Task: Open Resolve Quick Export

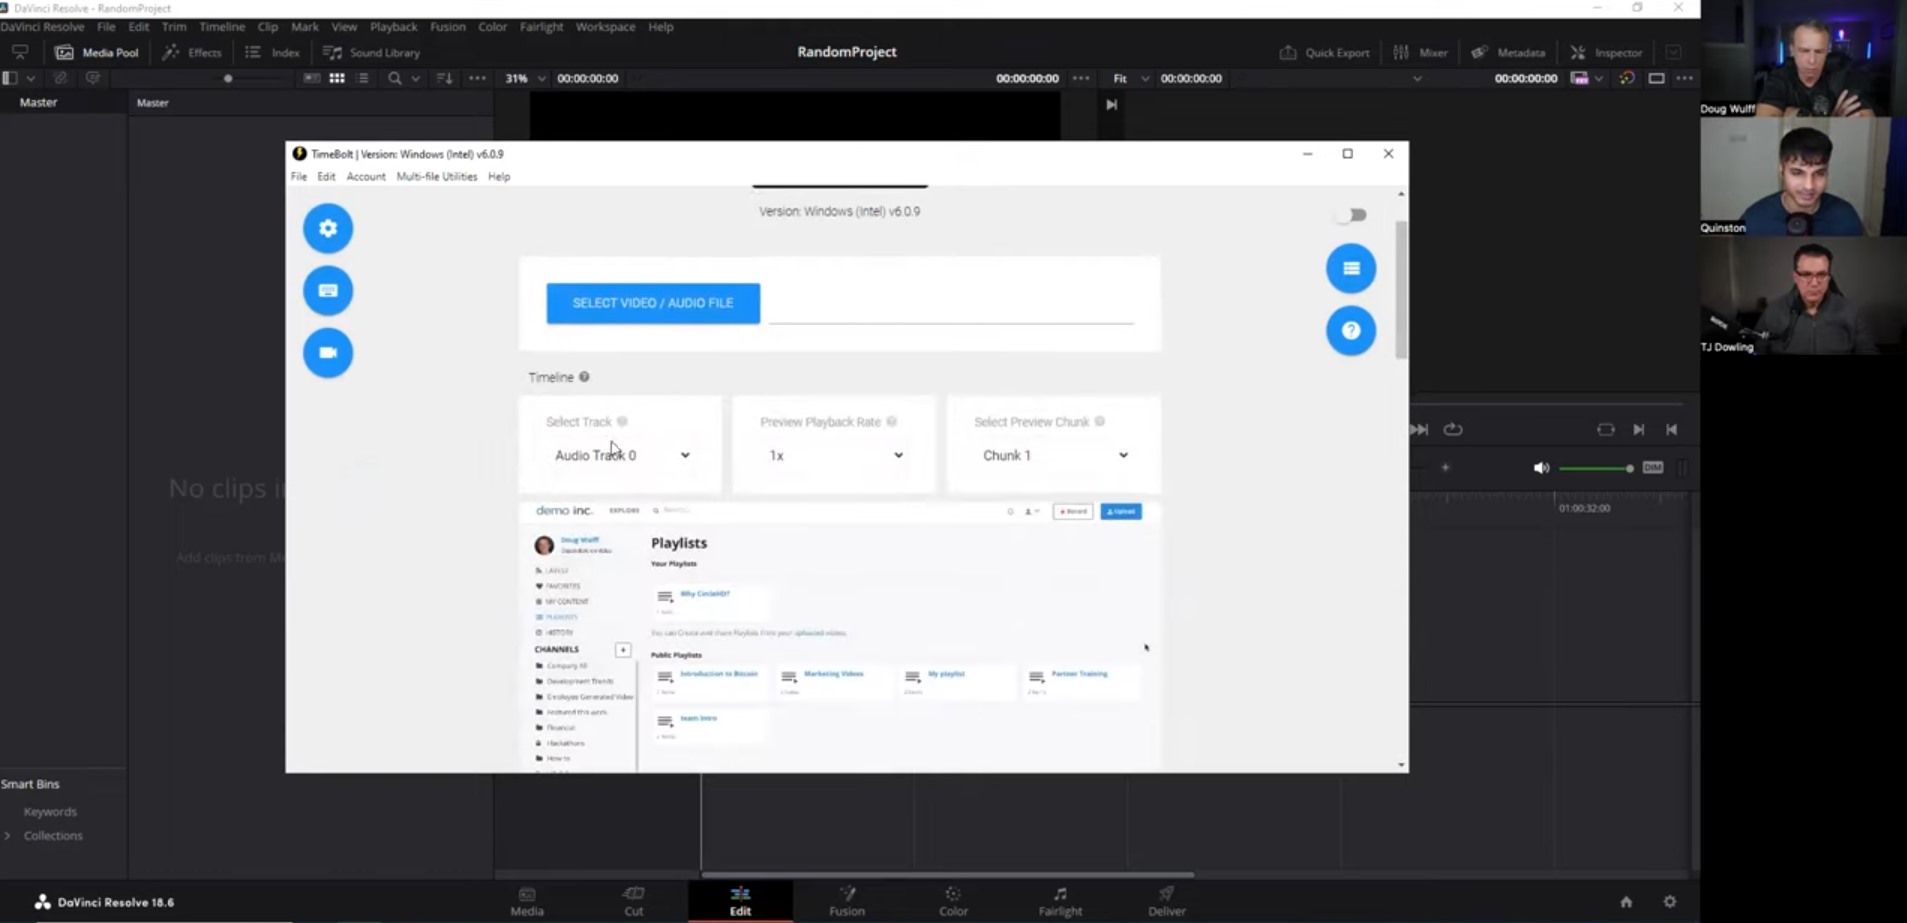Action: [1324, 52]
